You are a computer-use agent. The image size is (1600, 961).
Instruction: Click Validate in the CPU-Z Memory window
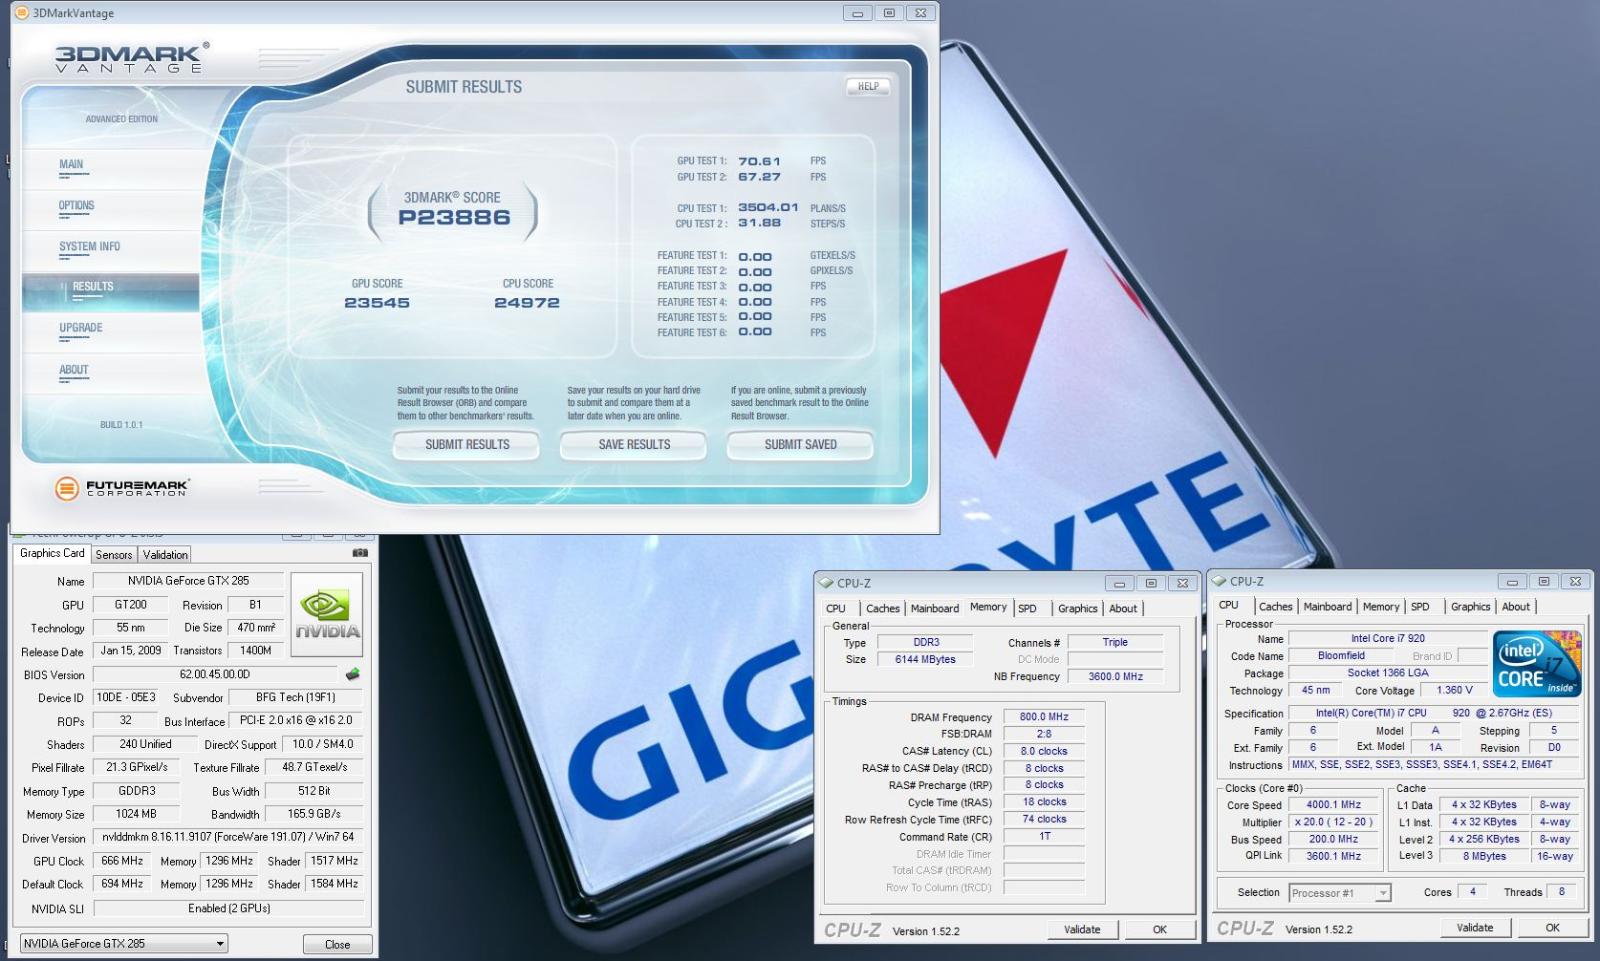pos(1082,929)
